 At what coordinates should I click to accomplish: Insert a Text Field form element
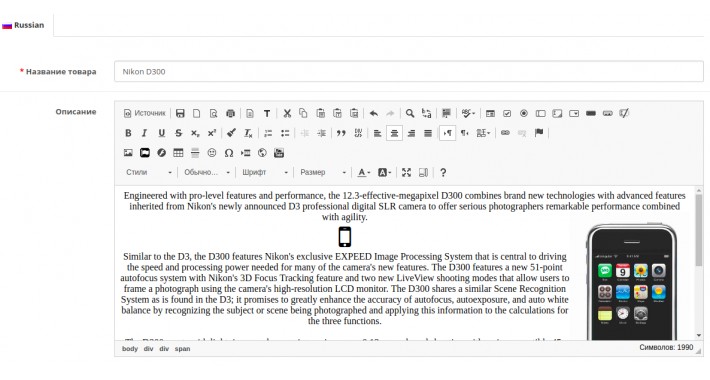pyautogui.click(x=540, y=113)
